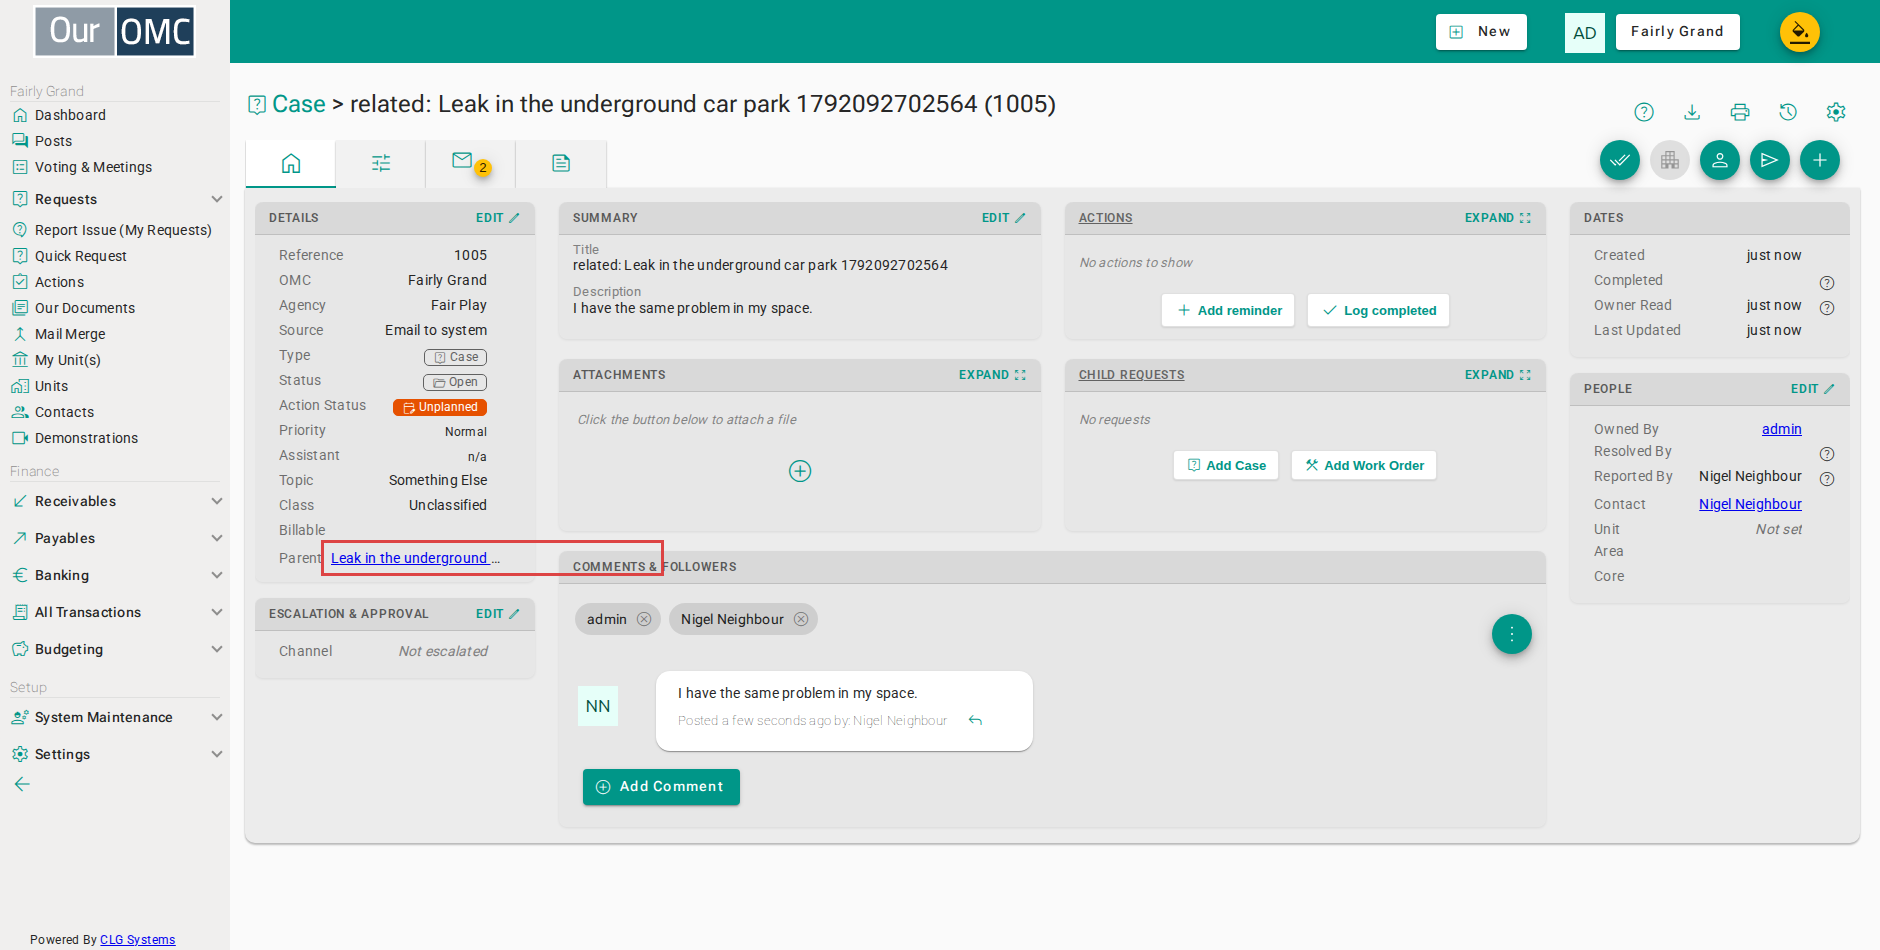Click Log completed button in Actions
Viewport: 1880px width, 950px height.
pos(1378,310)
